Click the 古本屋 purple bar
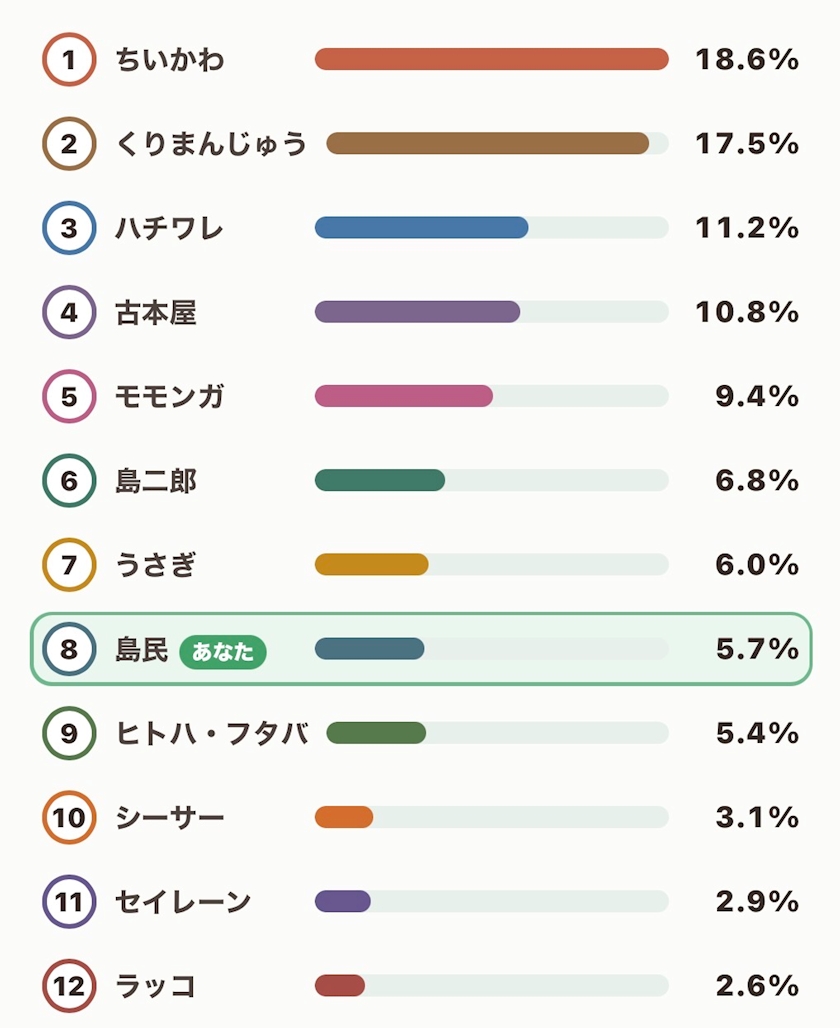Viewport: 840px width, 1028px height. 418,311
